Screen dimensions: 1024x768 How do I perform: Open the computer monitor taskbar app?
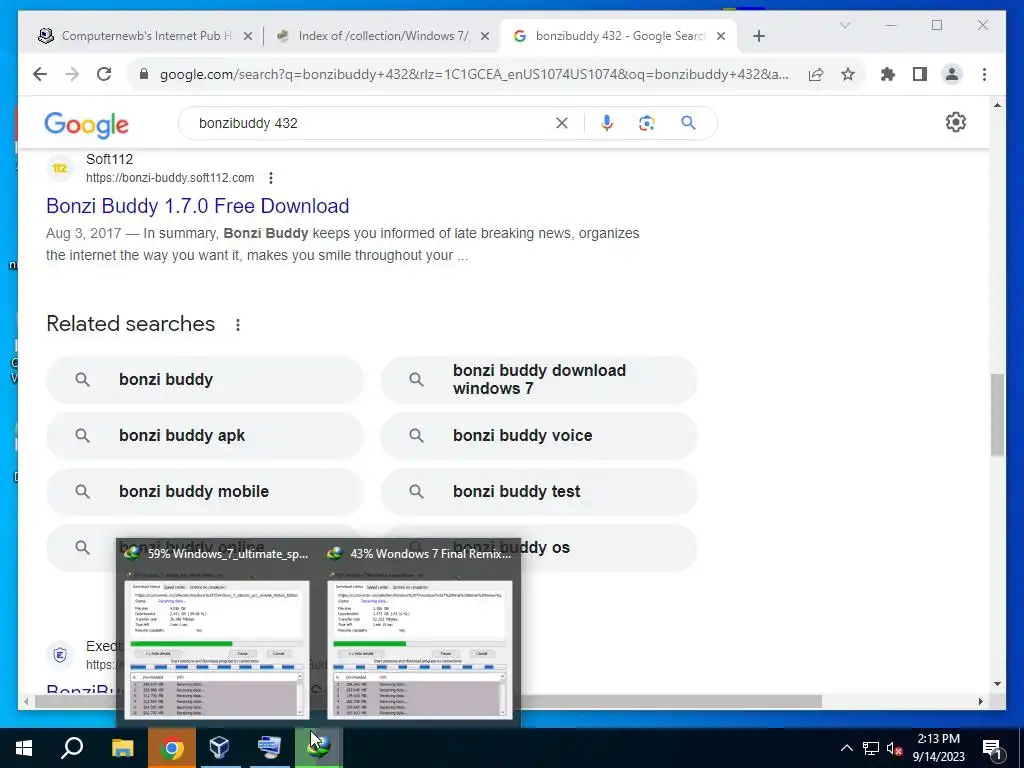click(269, 748)
